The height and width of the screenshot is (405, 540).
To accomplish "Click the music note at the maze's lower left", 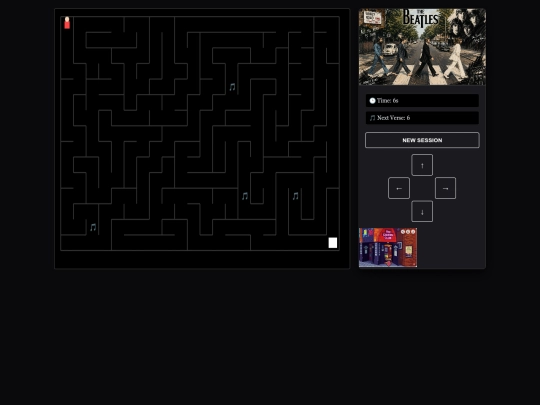I will point(93,227).
